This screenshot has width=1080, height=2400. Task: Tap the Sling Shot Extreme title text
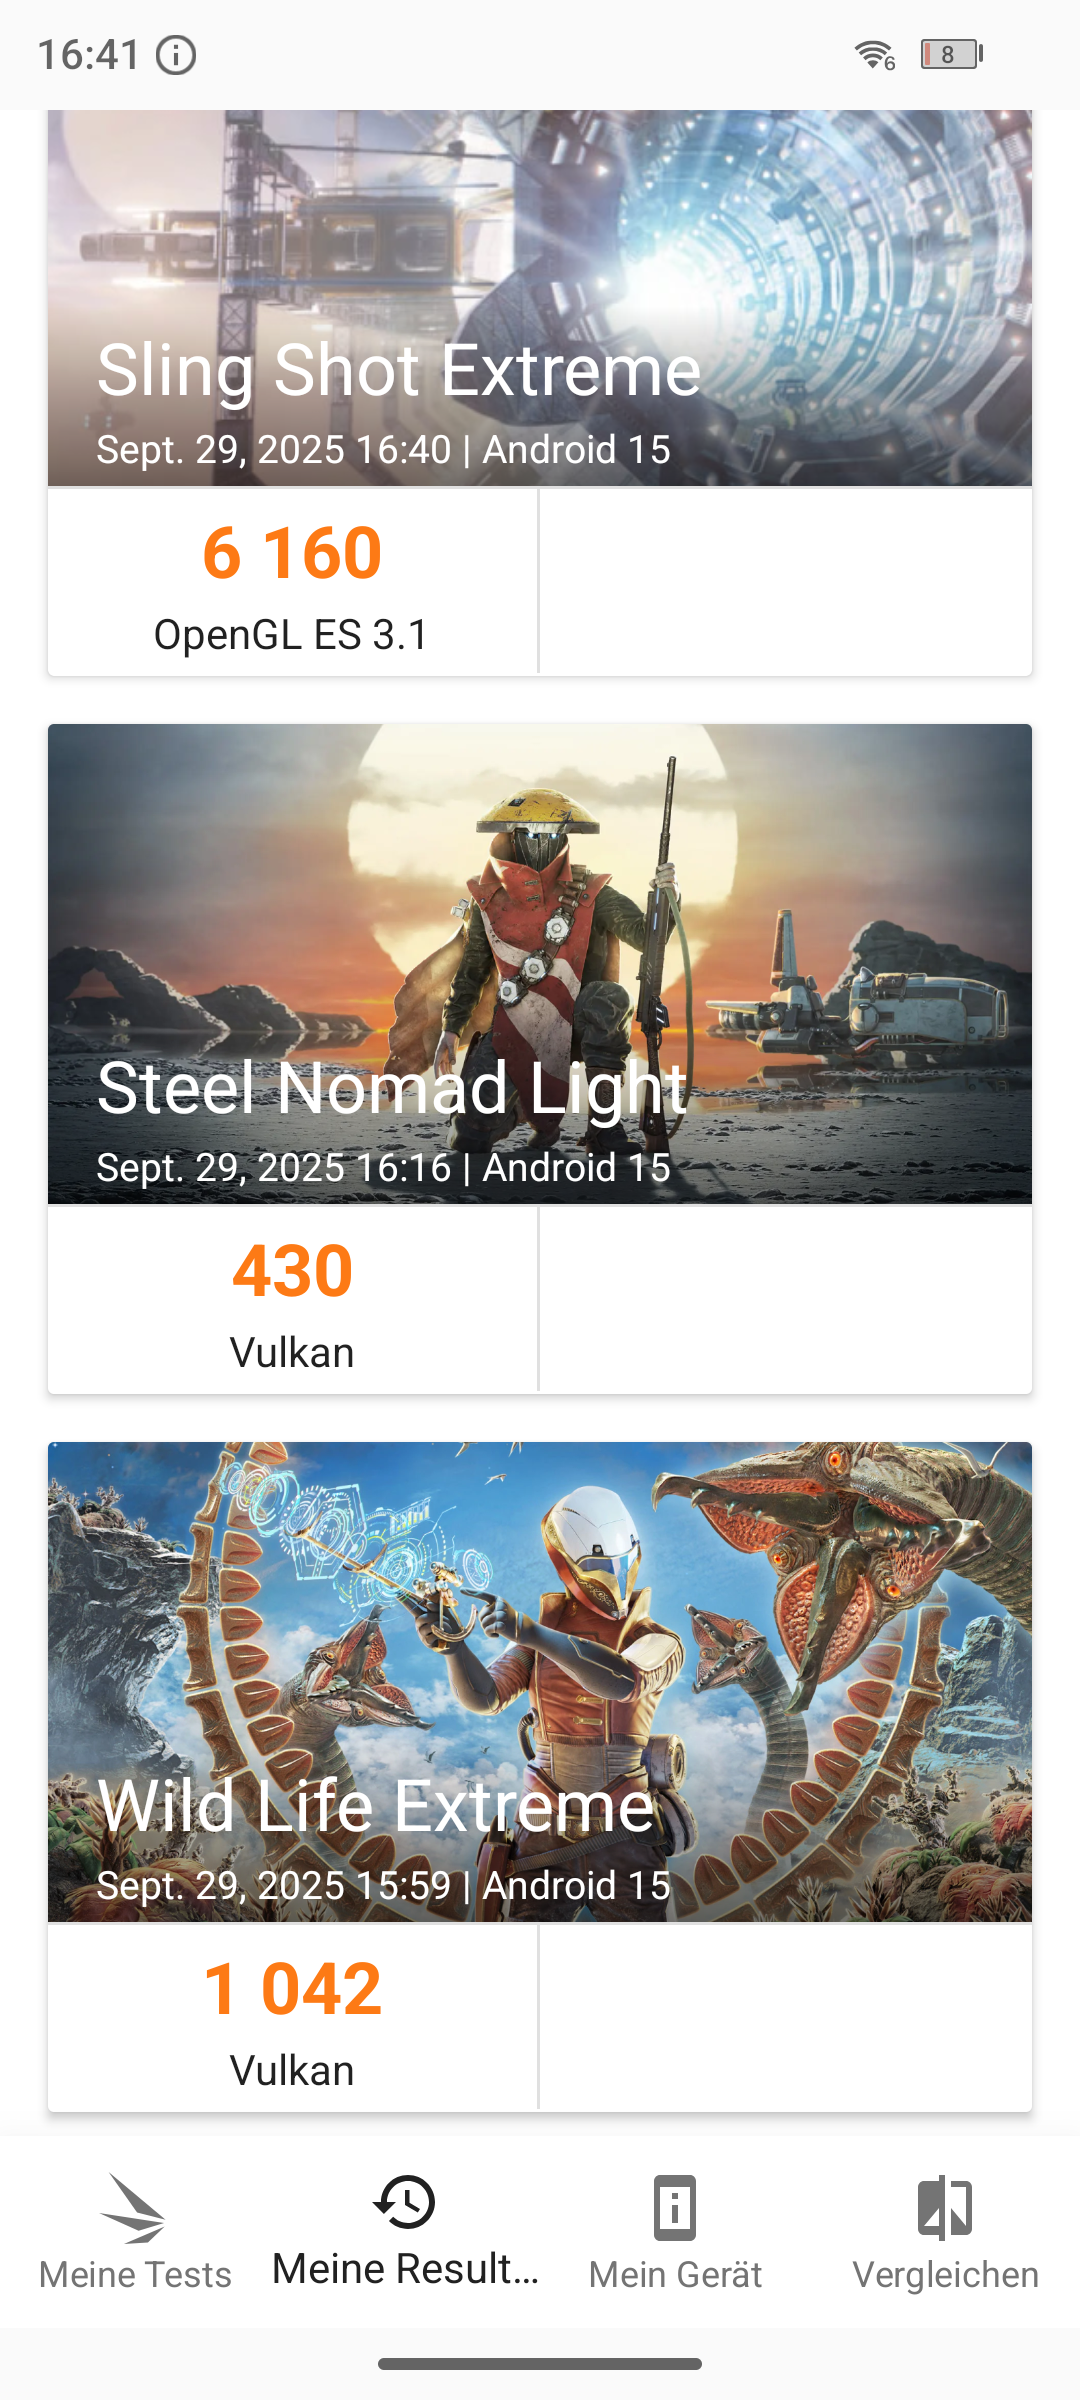[398, 371]
